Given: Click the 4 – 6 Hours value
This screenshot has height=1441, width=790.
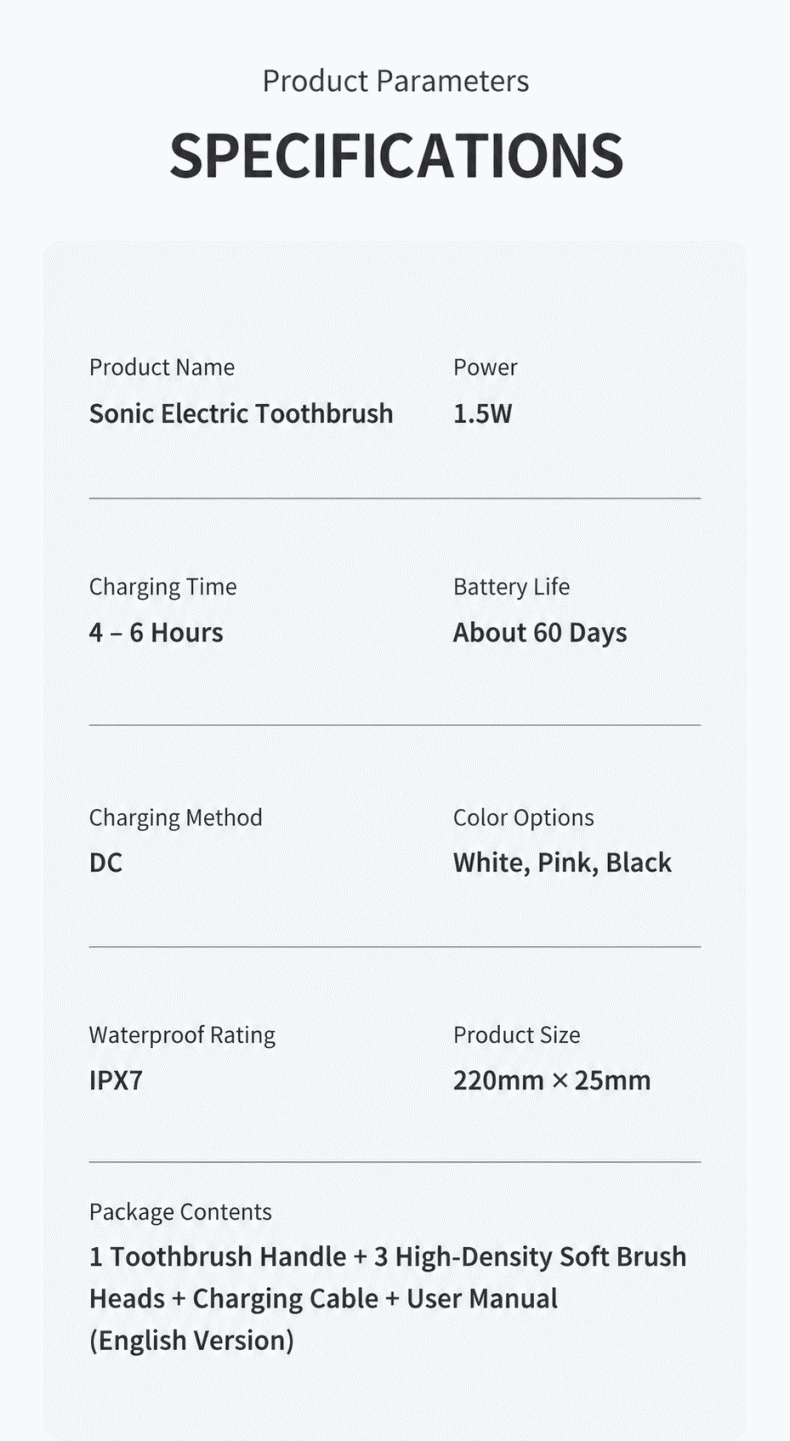Looking at the screenshot, I should pyautogui.click(x=156, y=632).
